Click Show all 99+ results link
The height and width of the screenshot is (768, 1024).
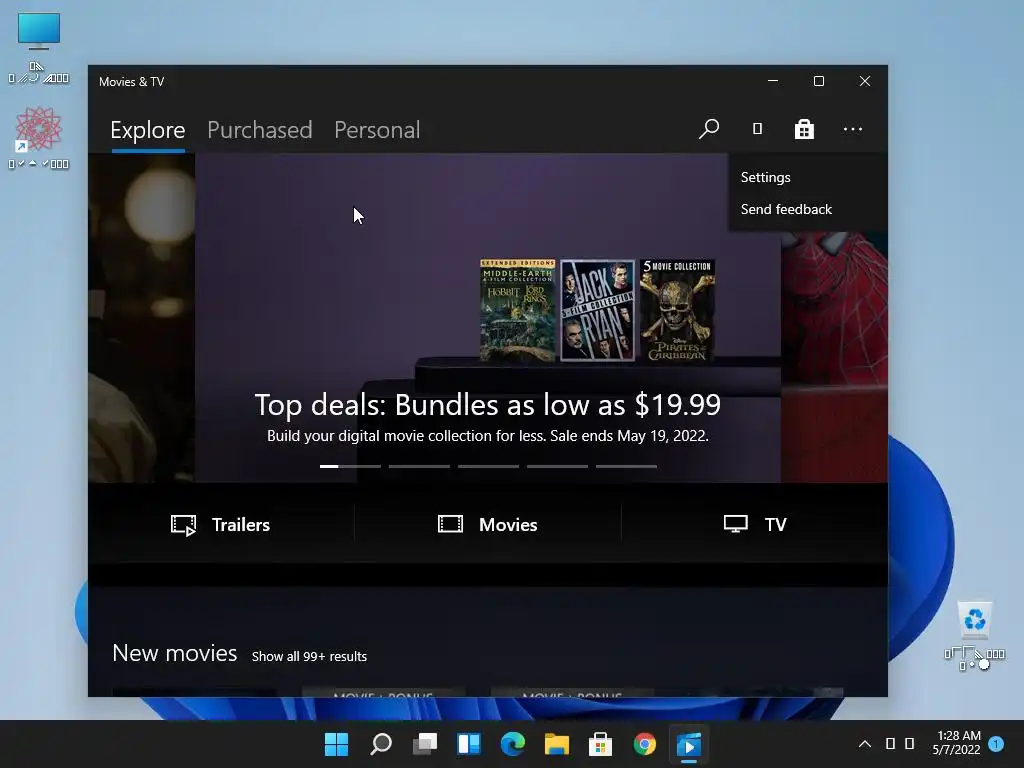point(310,656)
